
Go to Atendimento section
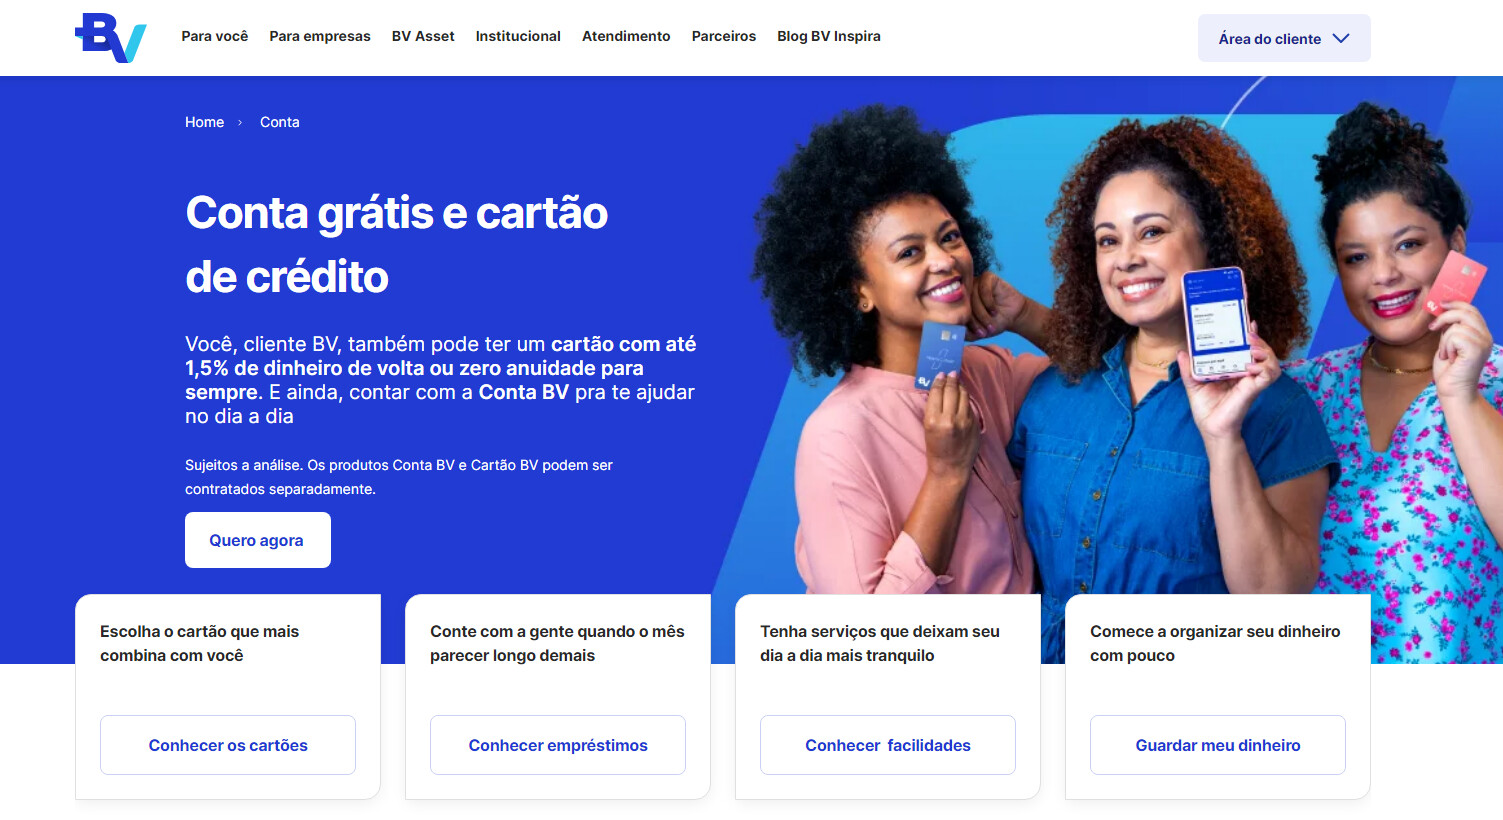pyautogui.click(x=626, y=36)
